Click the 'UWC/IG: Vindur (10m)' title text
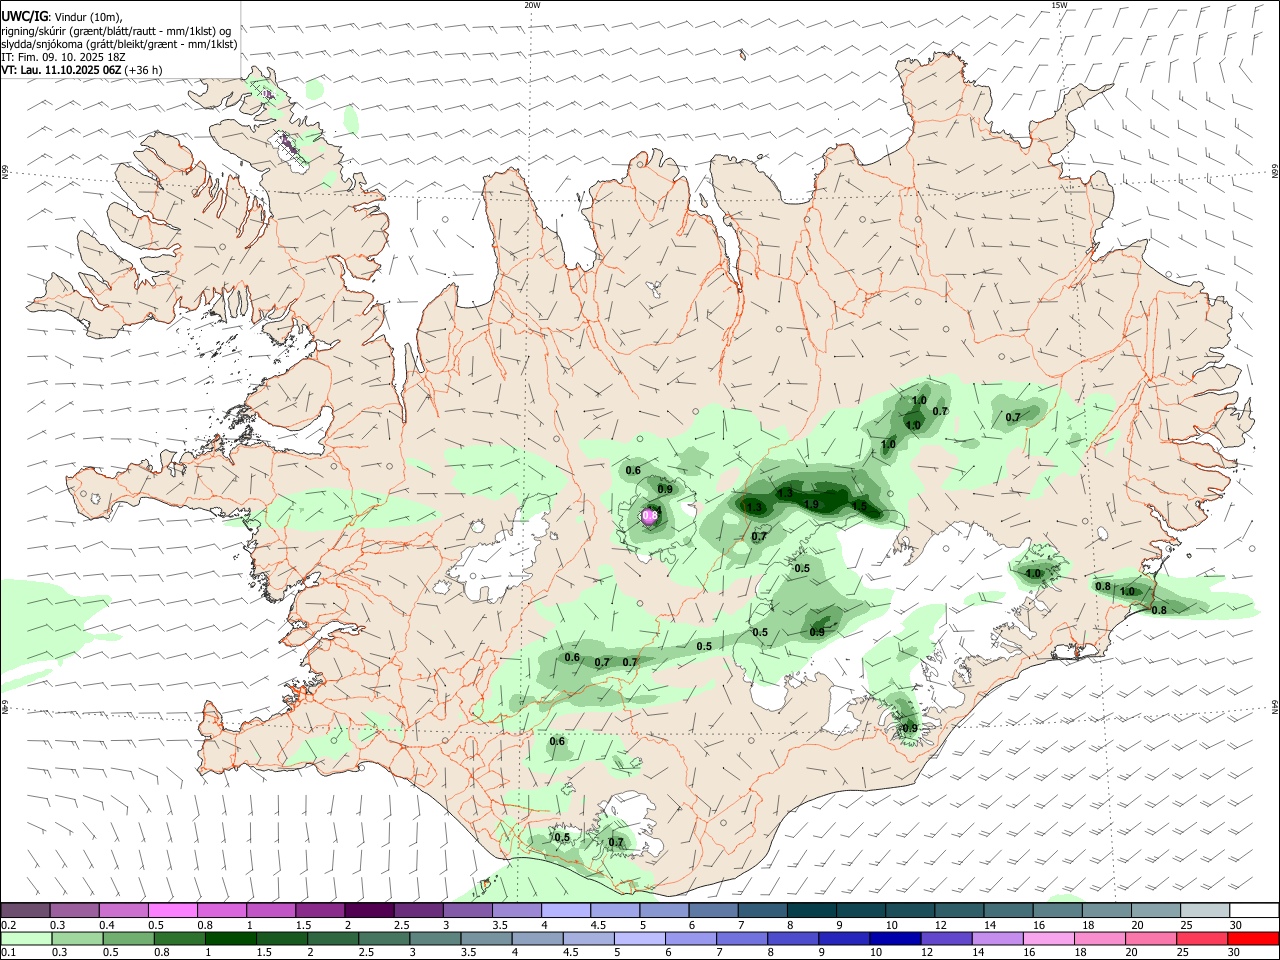This screenshot has width=1280, height=960. (x=63, y=17)
